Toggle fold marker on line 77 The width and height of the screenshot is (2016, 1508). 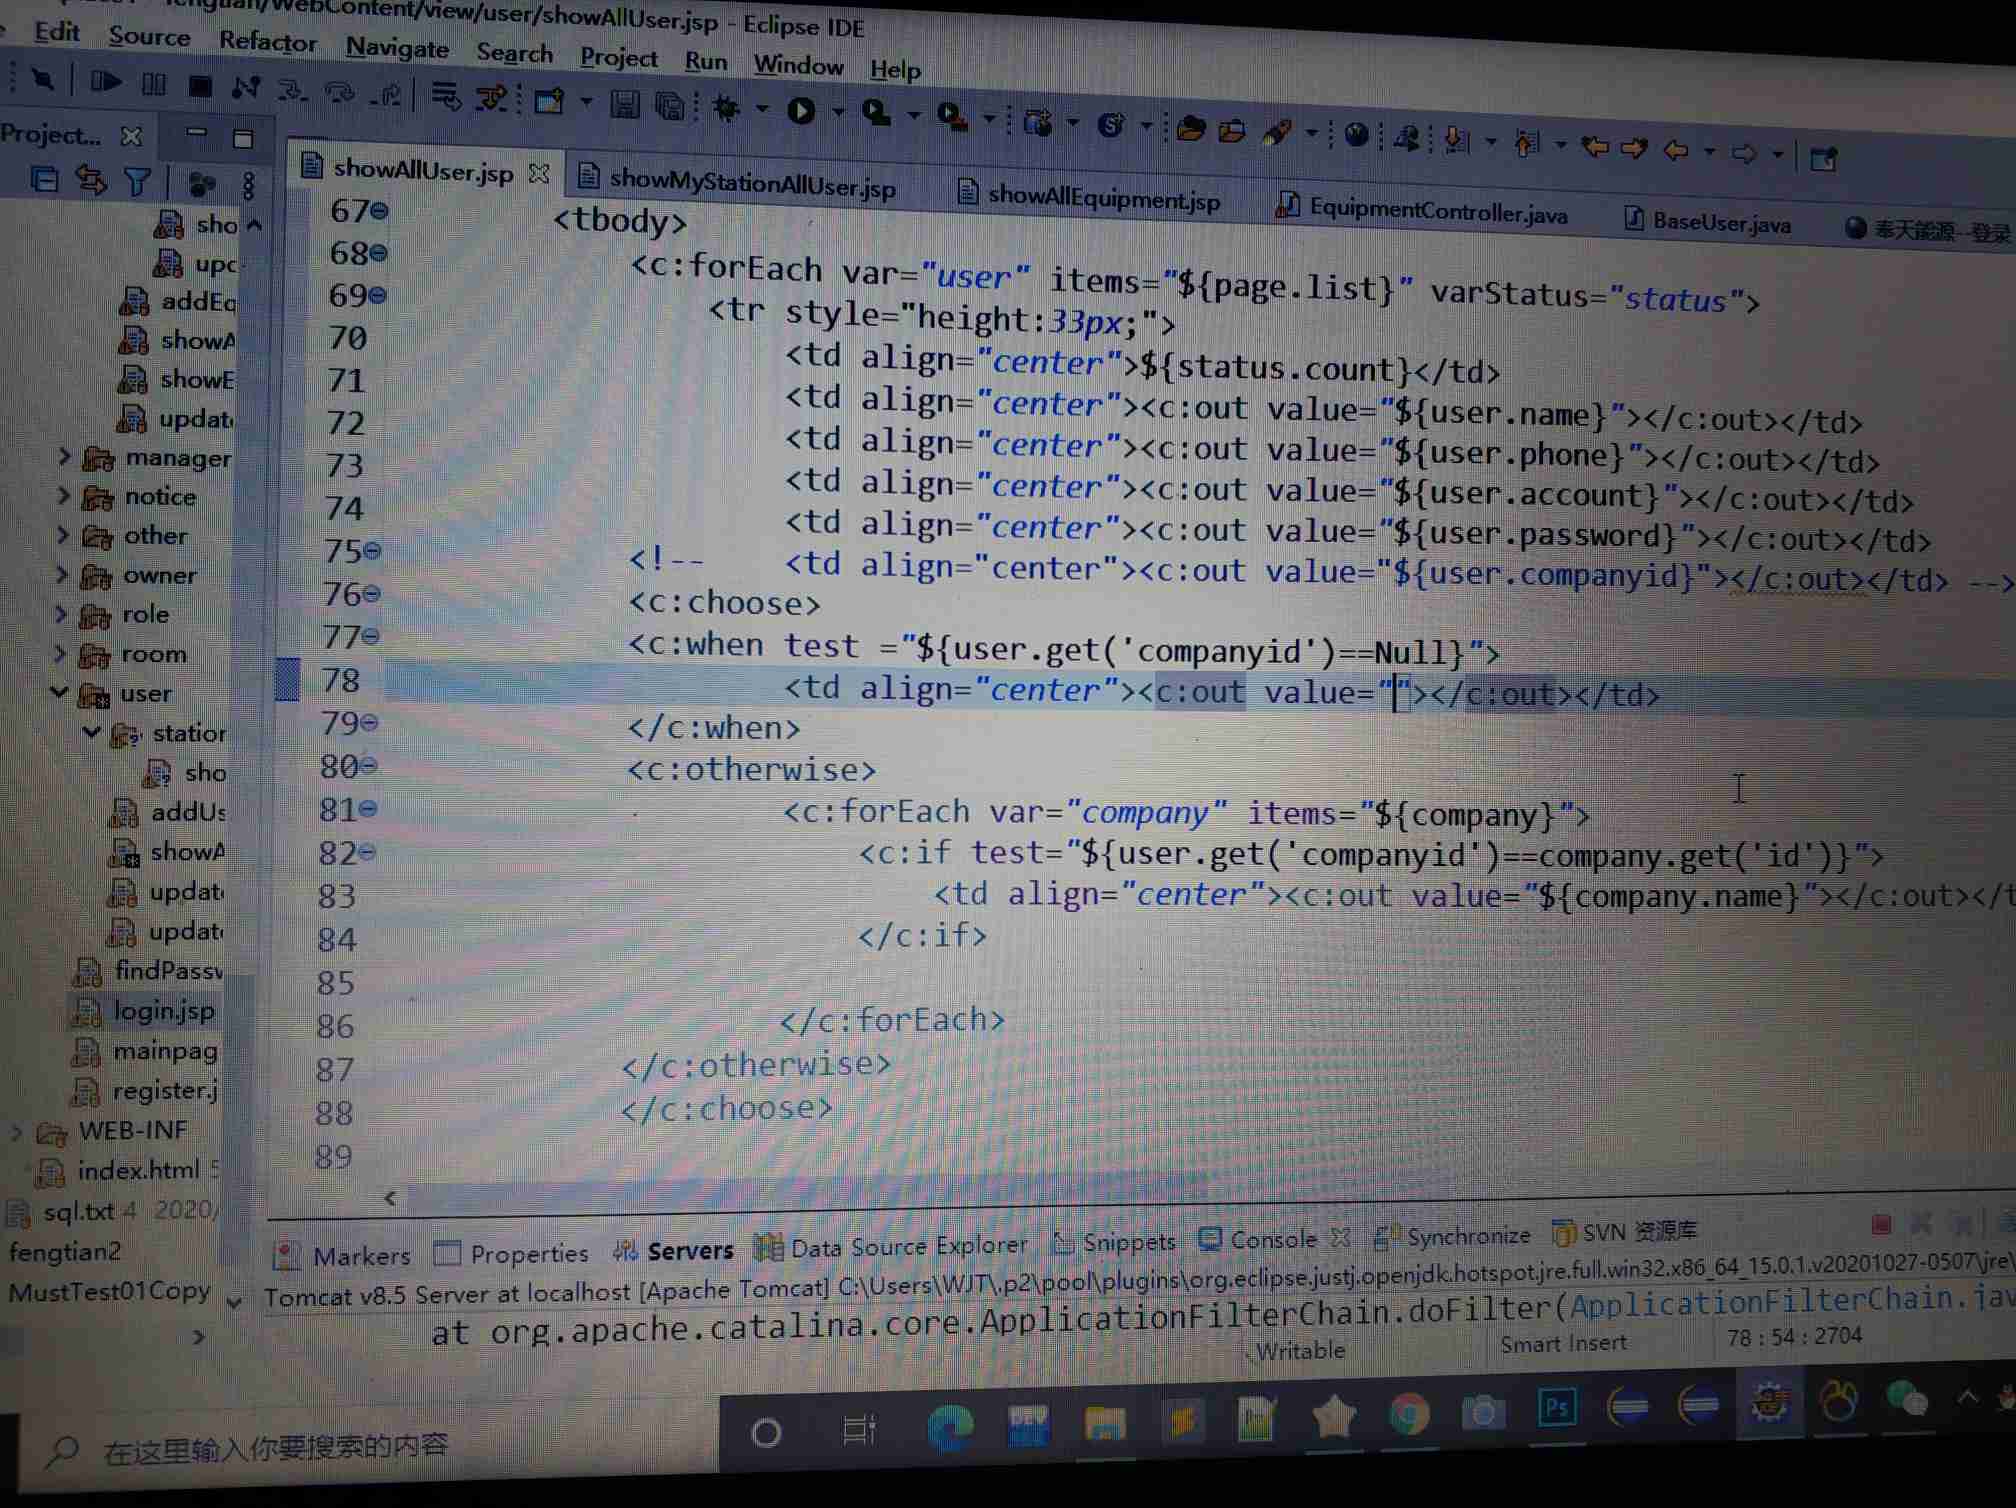(x=371, y=636)
